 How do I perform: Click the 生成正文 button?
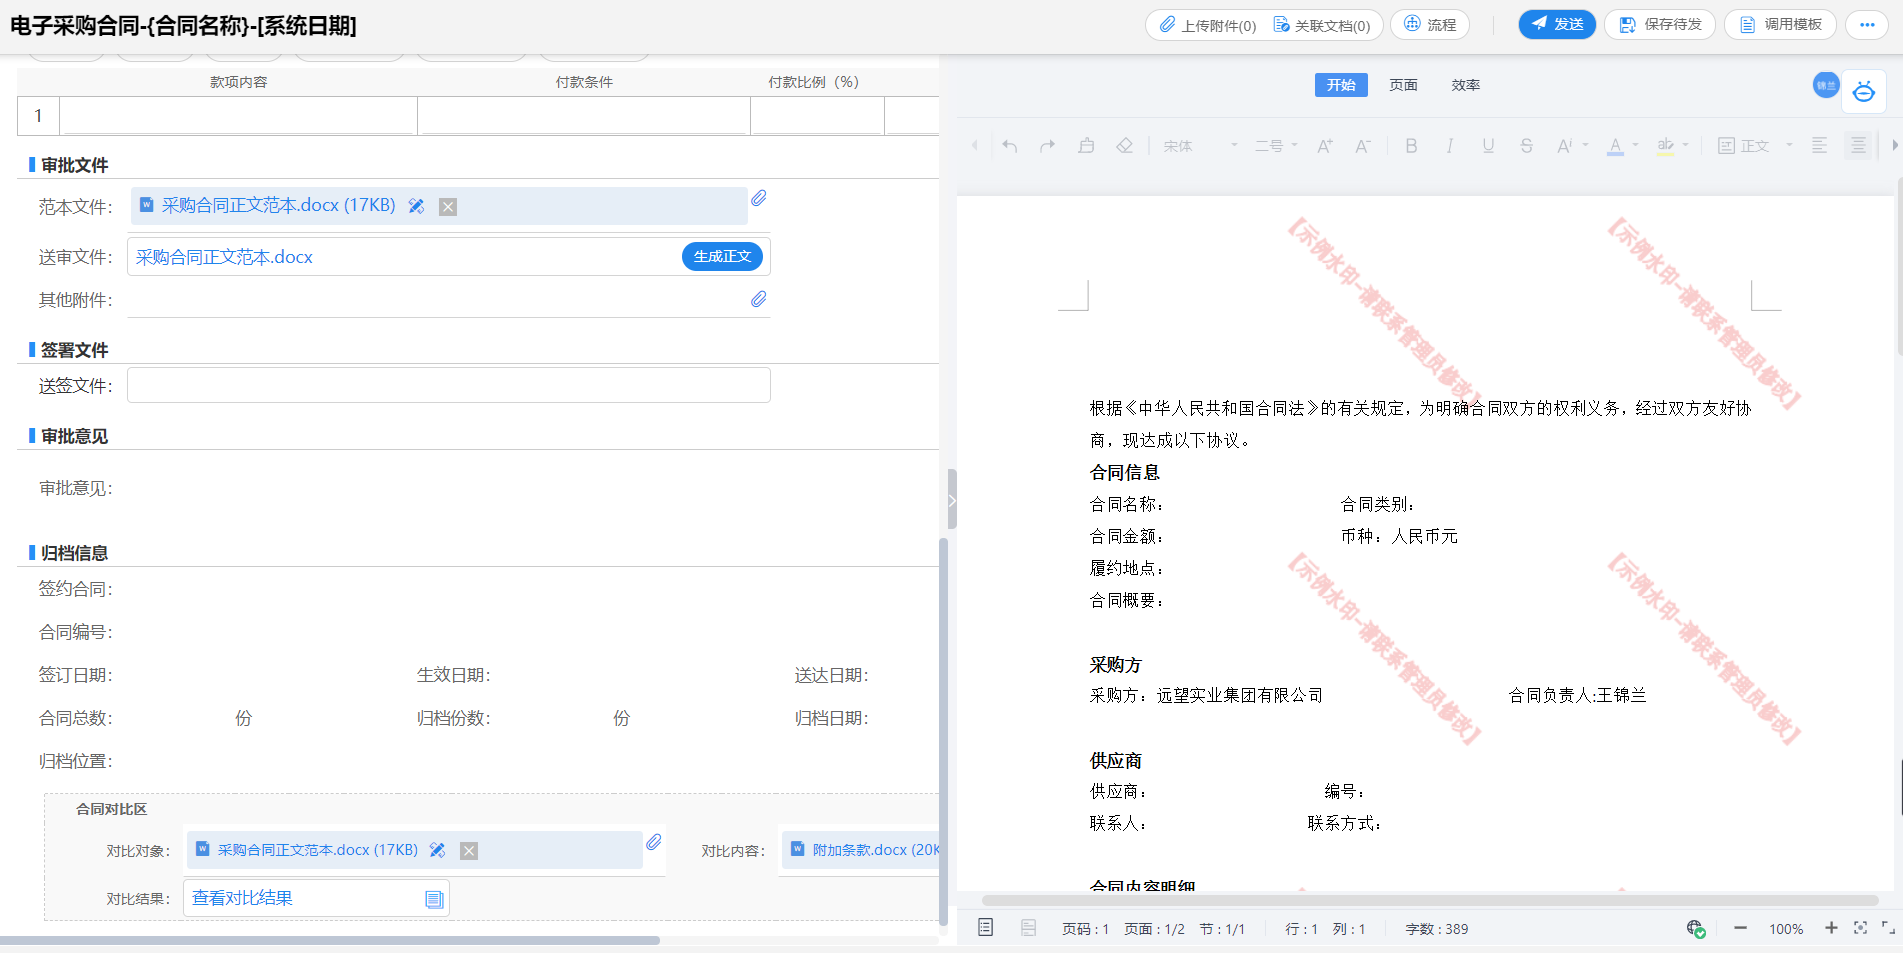pyautogui.click(x=722, y=256)
